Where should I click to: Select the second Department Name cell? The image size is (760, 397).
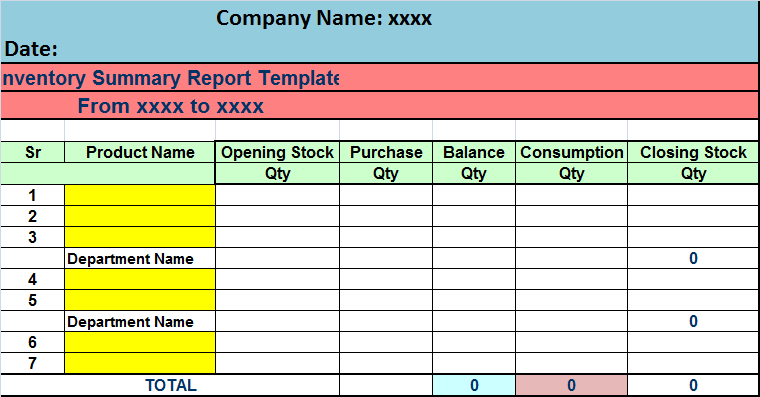pos(140,321)
